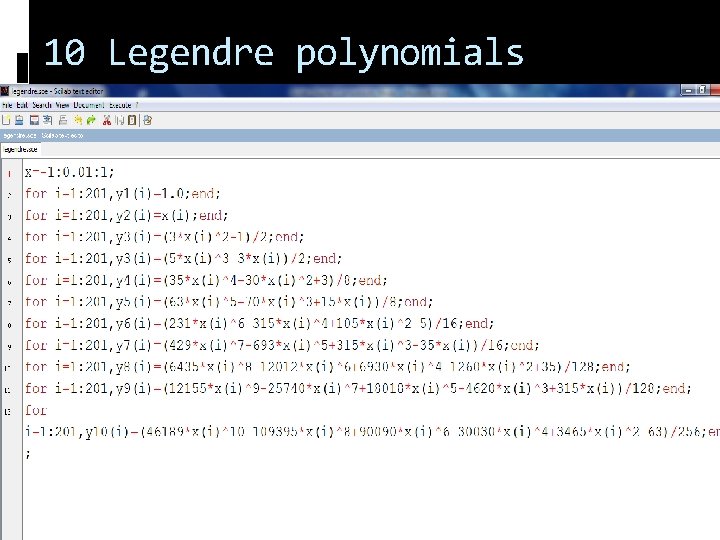Click the blue legendre.sce panel header bar
This screenshot has height=540, width=720.
[x=360, y=135]
